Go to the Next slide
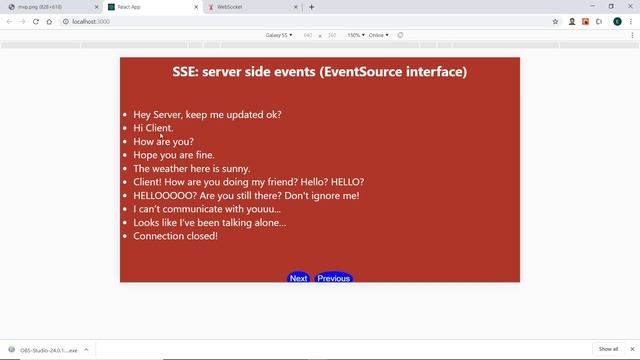Viewport: 640px width, 360px height. (298, 278)
